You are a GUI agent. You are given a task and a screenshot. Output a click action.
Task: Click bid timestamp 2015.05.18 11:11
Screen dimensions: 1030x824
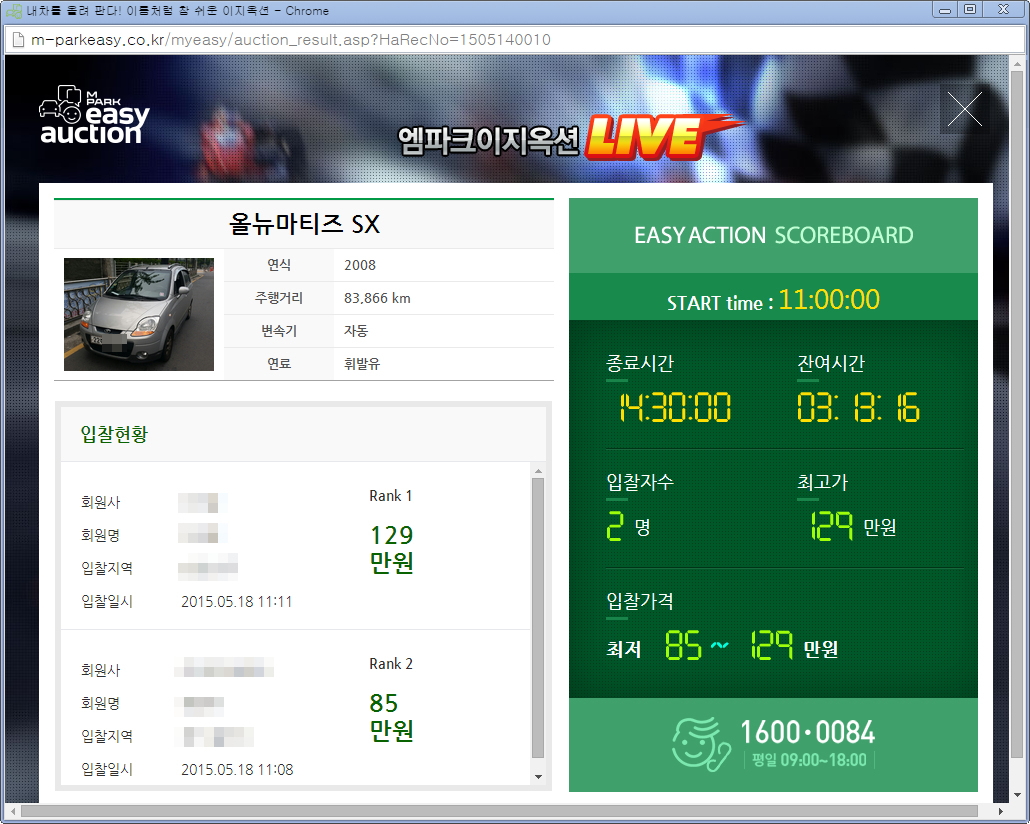236,602
